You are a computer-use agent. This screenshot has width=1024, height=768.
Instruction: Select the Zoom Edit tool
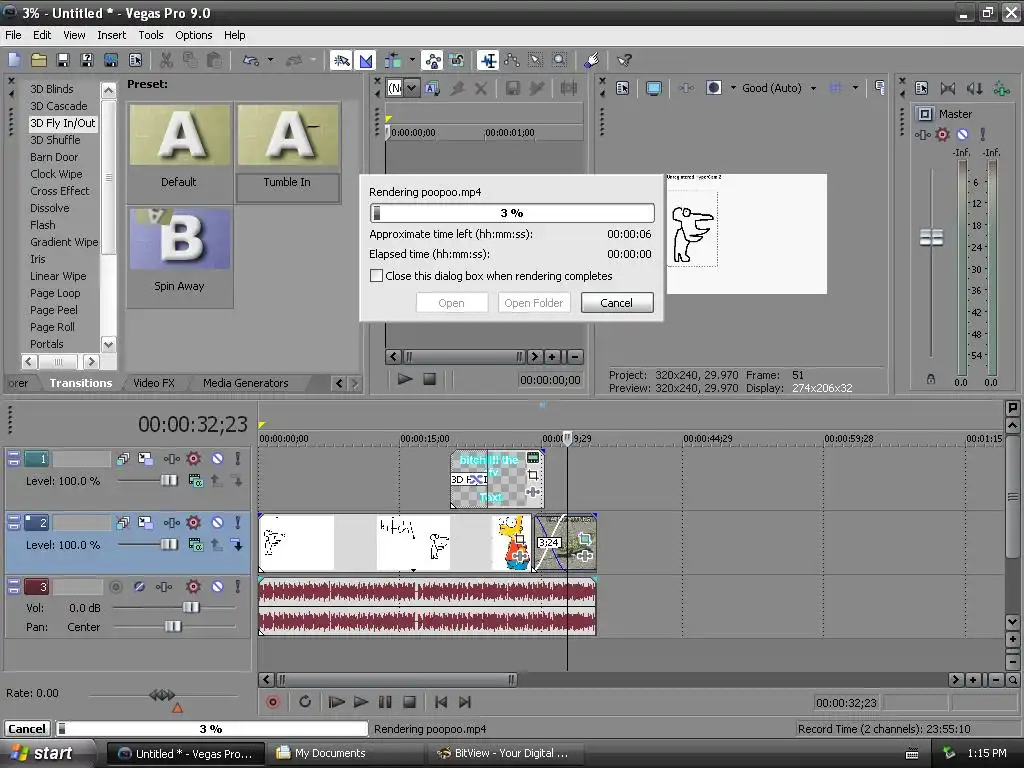tap(560, 60)
